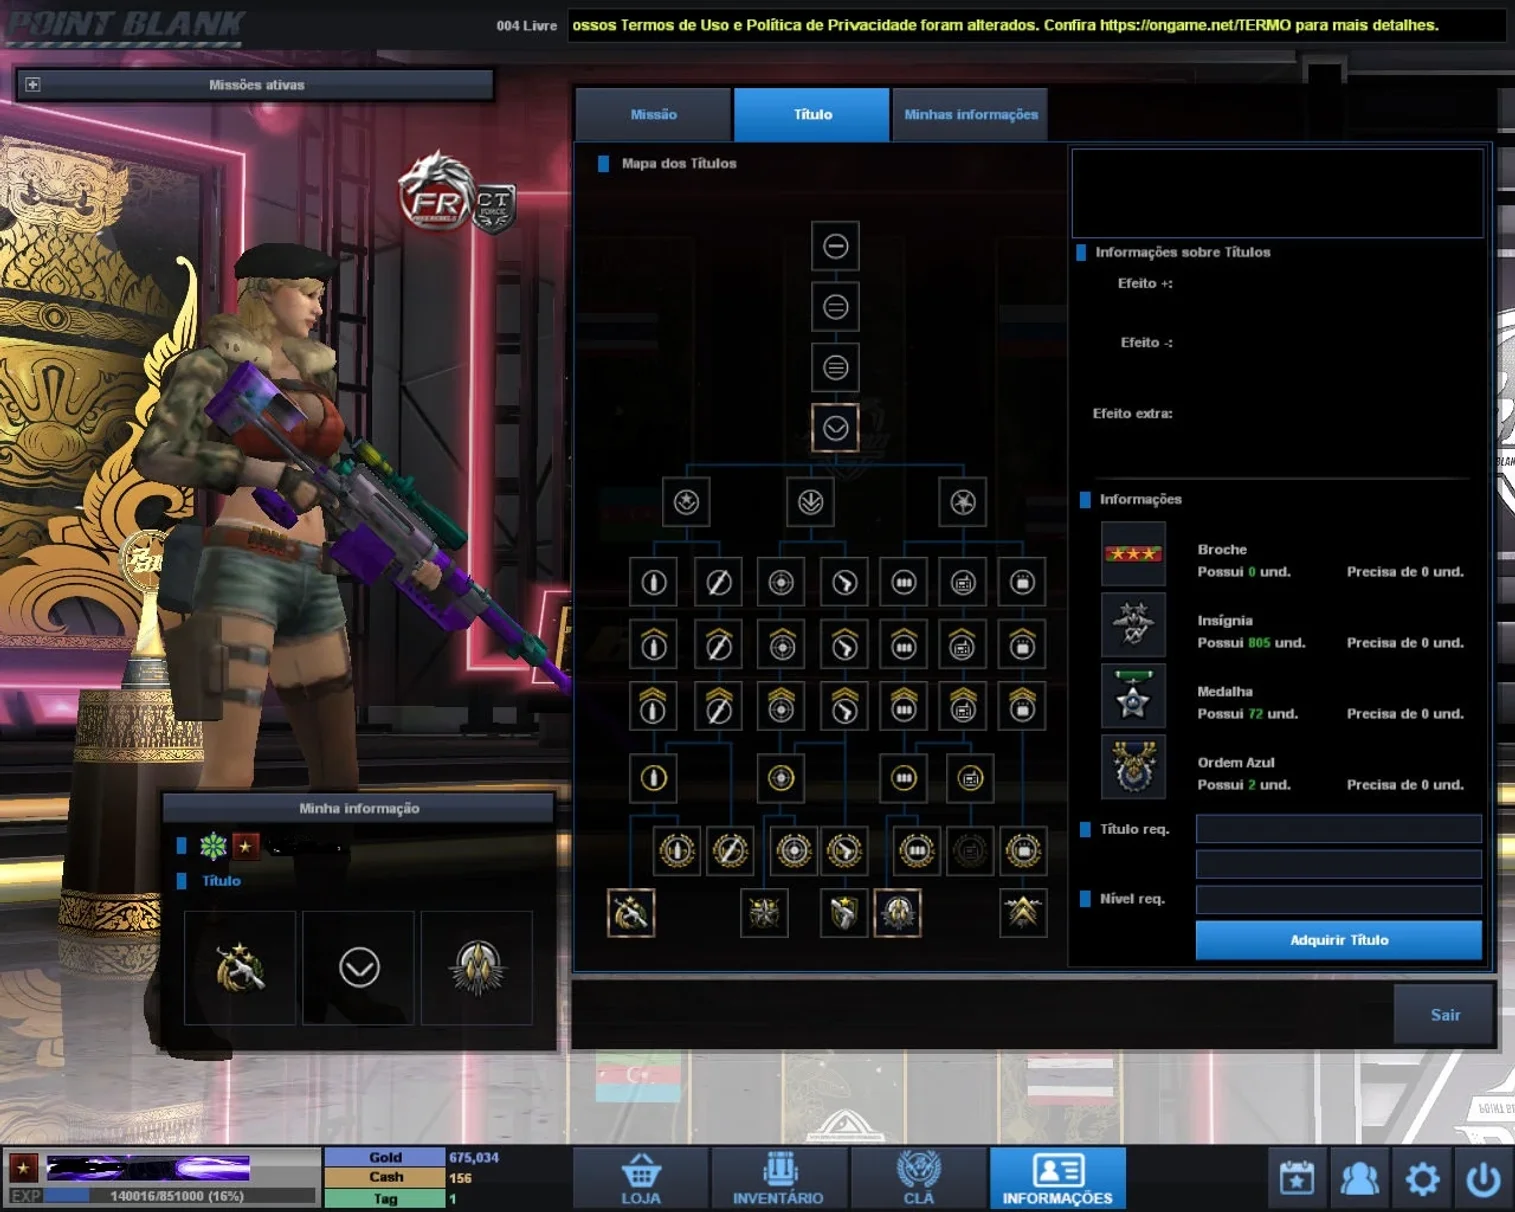
Task: Open the friends list icon
Action: pyautogui.click(x=1359, y=1179)
